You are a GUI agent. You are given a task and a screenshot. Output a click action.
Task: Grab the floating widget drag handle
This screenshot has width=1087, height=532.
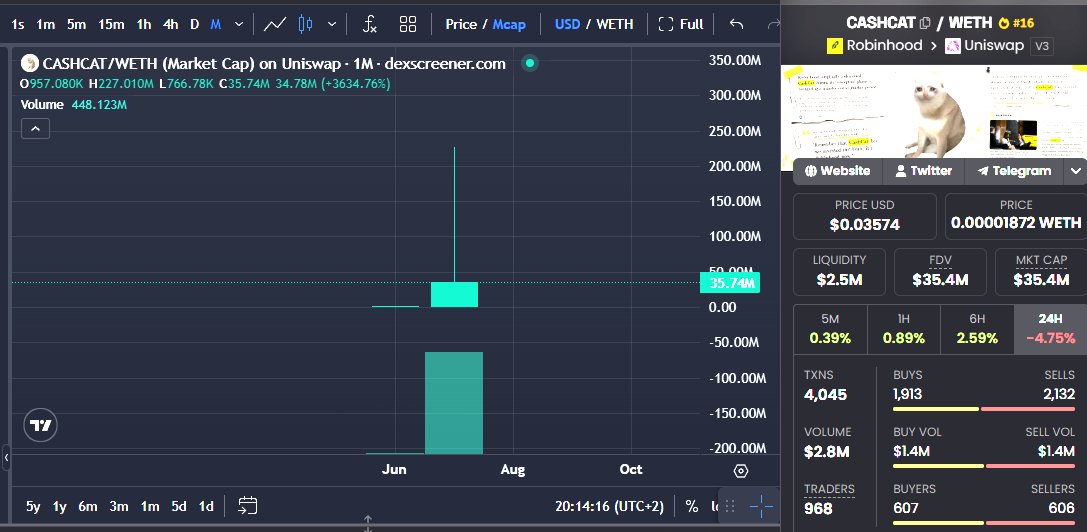(729, 507)
